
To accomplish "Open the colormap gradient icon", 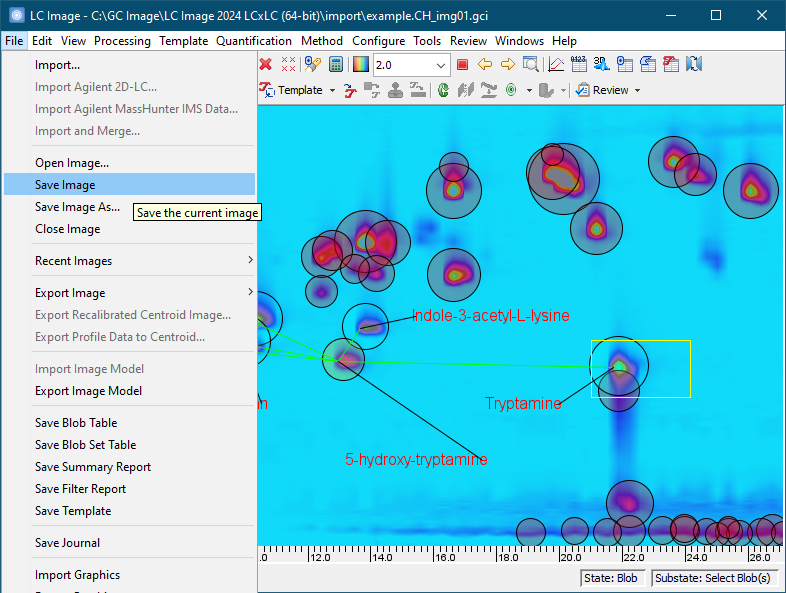I will tap(360, 65).
